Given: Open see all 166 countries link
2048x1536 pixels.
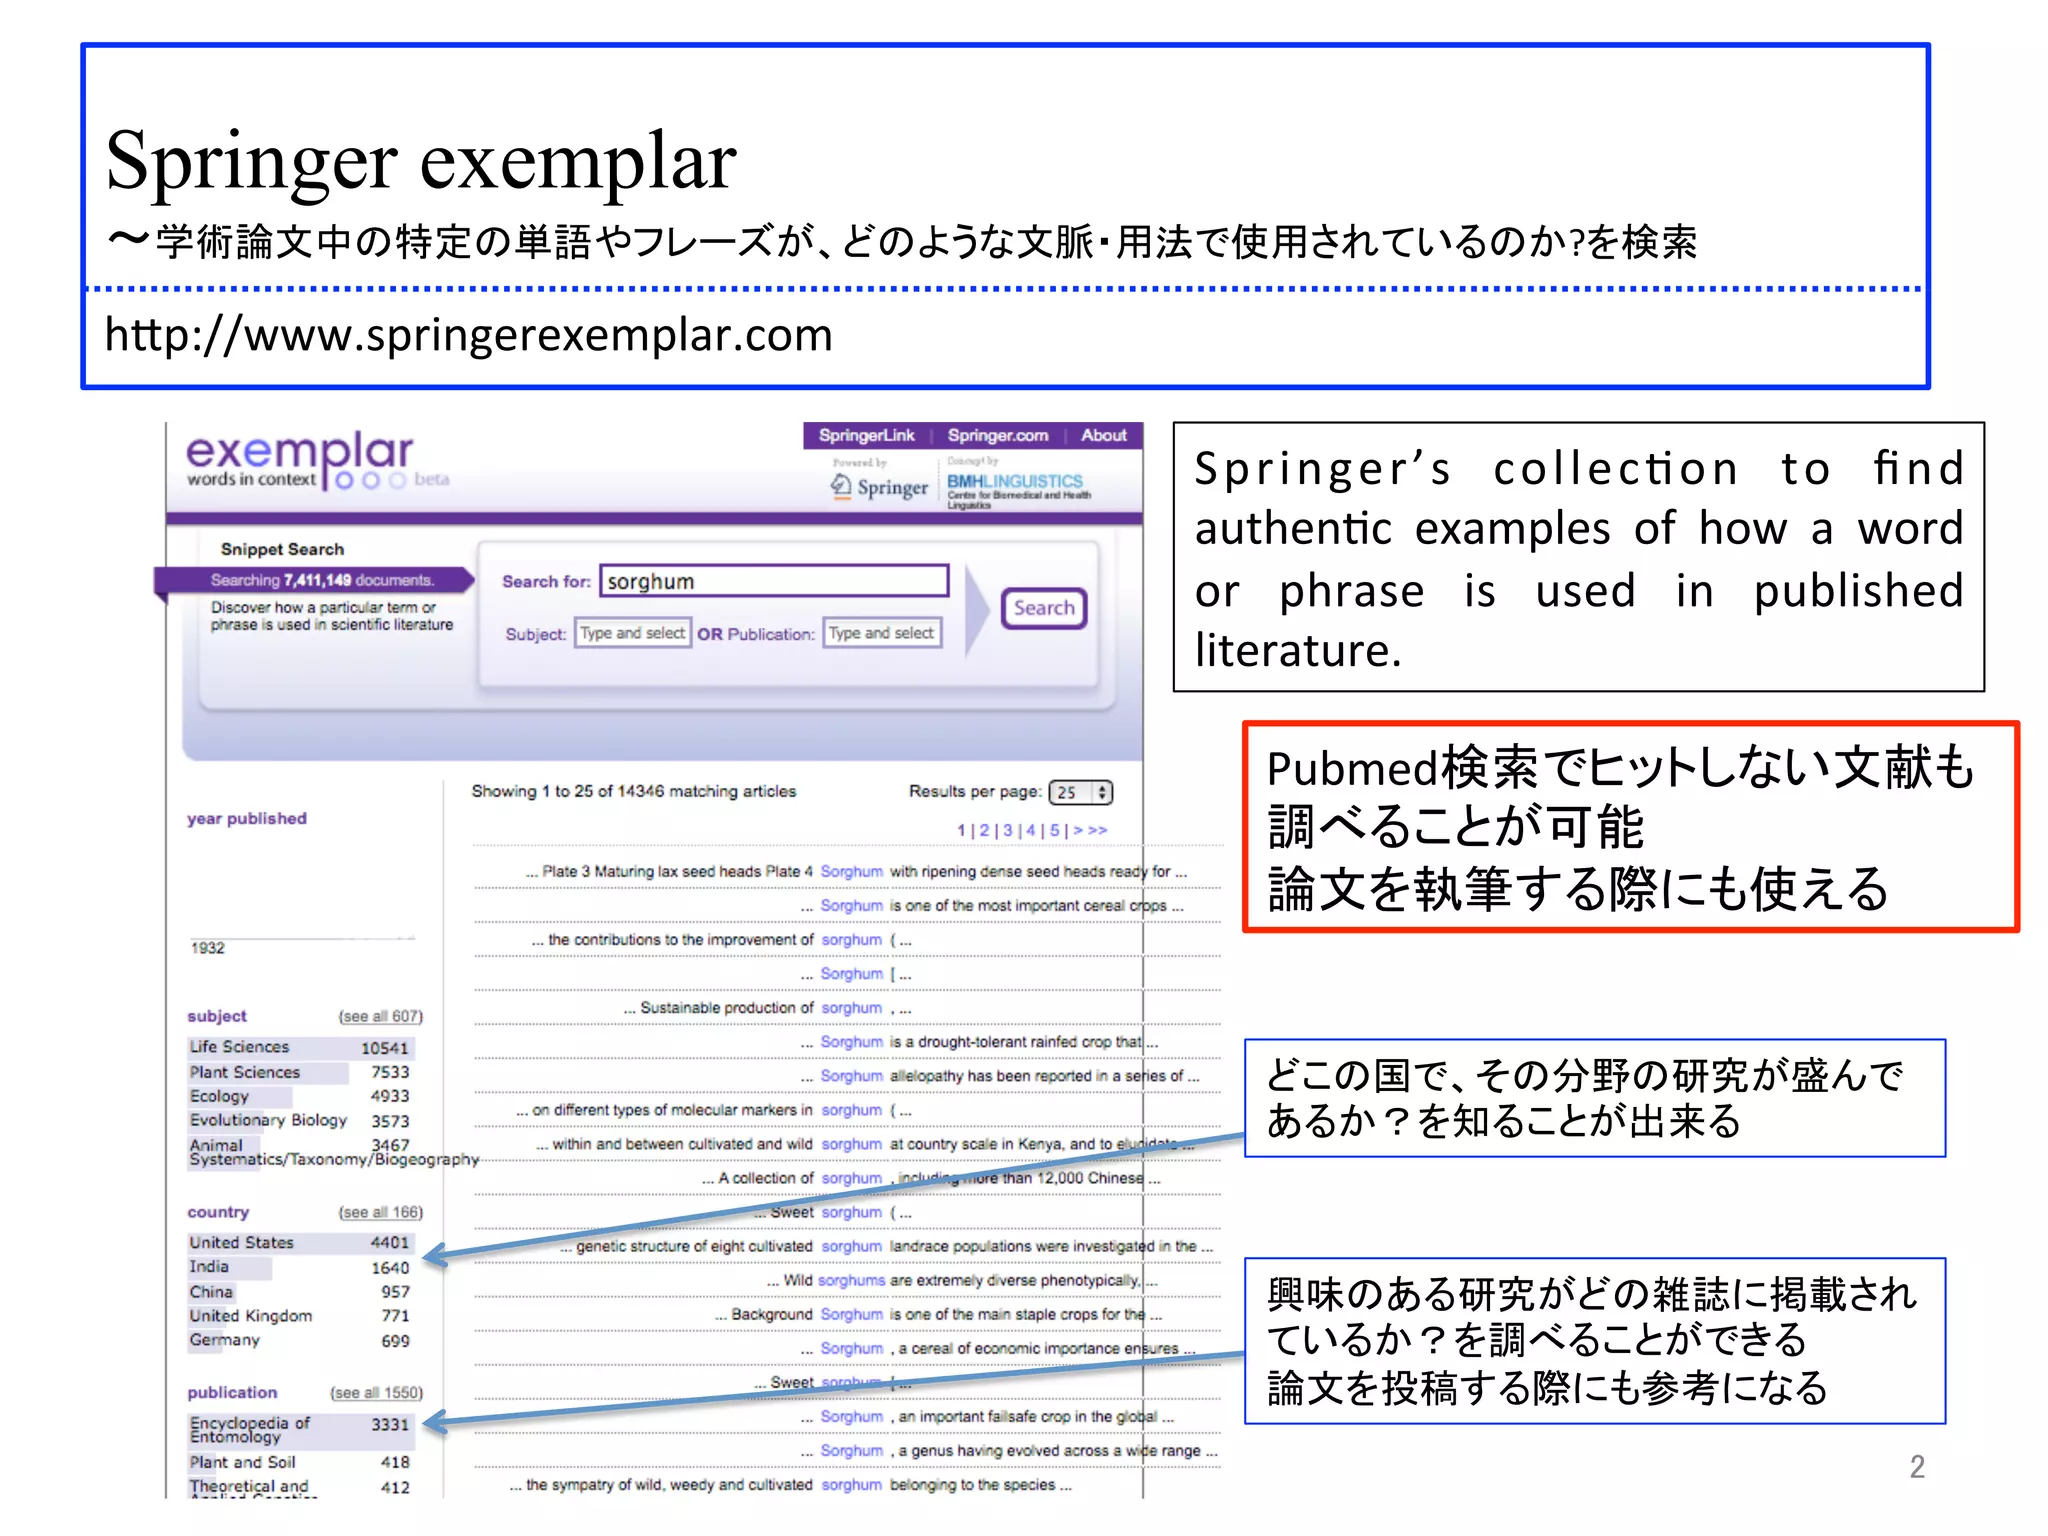Looking at the screenshot, I should [x=380, y=1212].
